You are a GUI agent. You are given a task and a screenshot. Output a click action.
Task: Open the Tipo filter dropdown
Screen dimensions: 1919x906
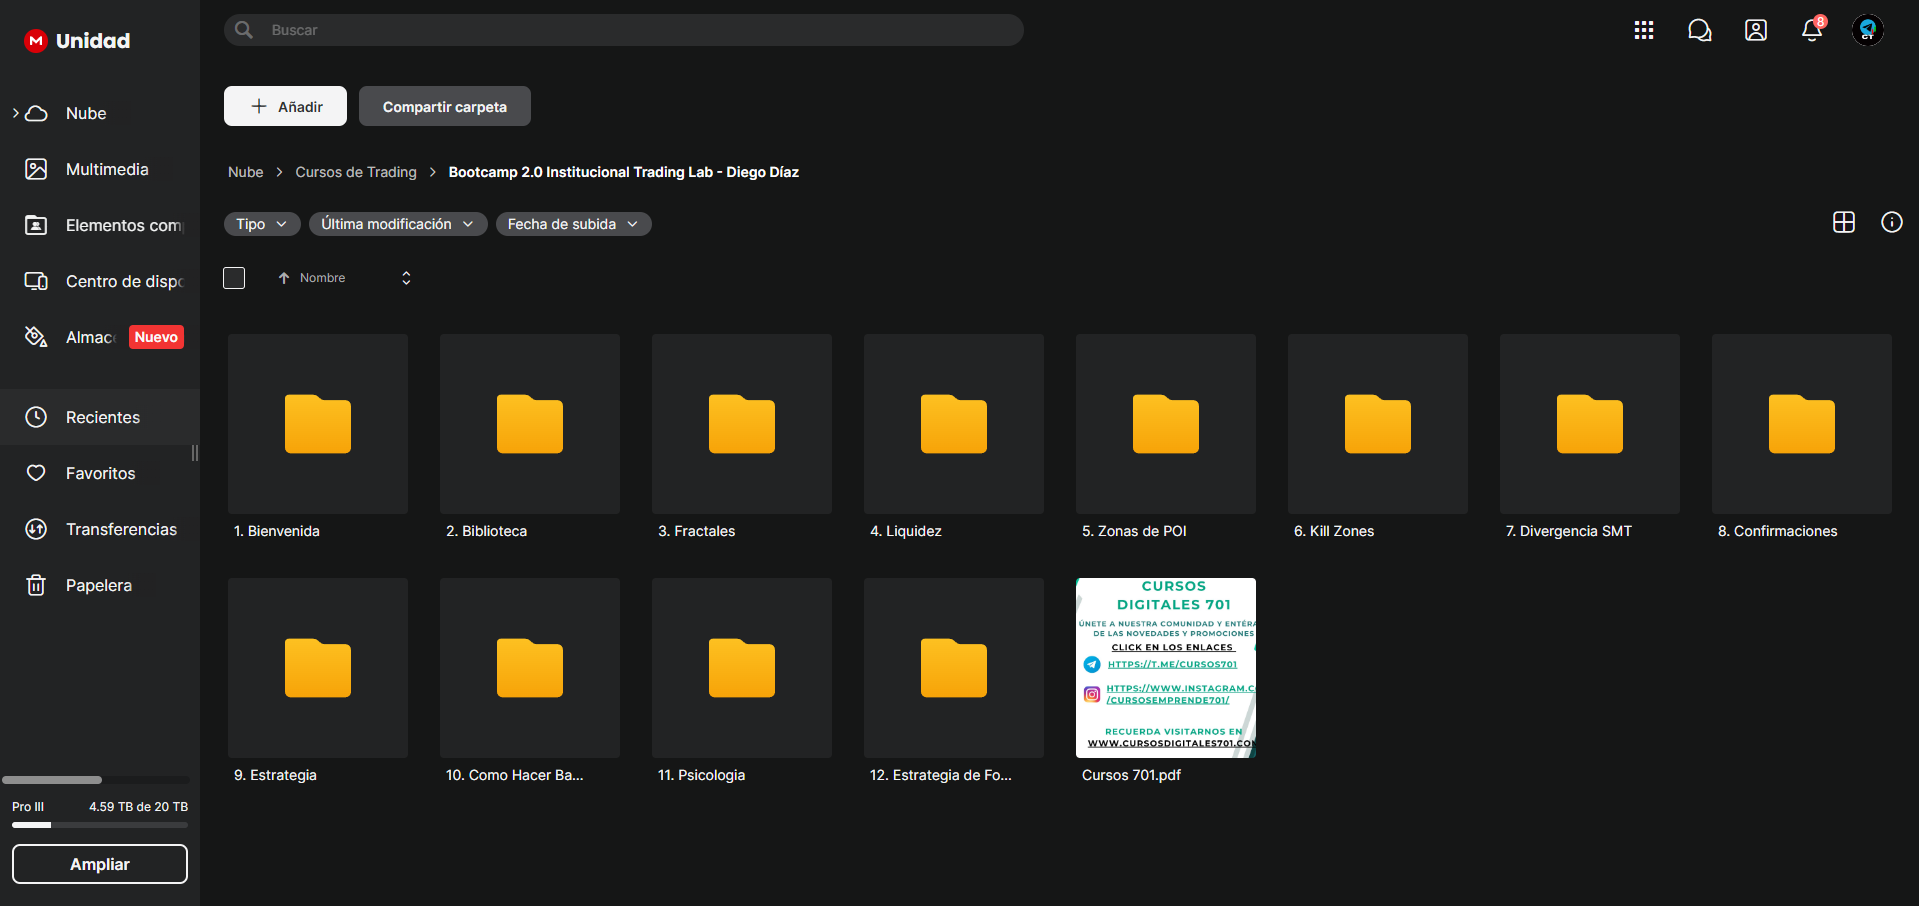(x=262, y=224)
